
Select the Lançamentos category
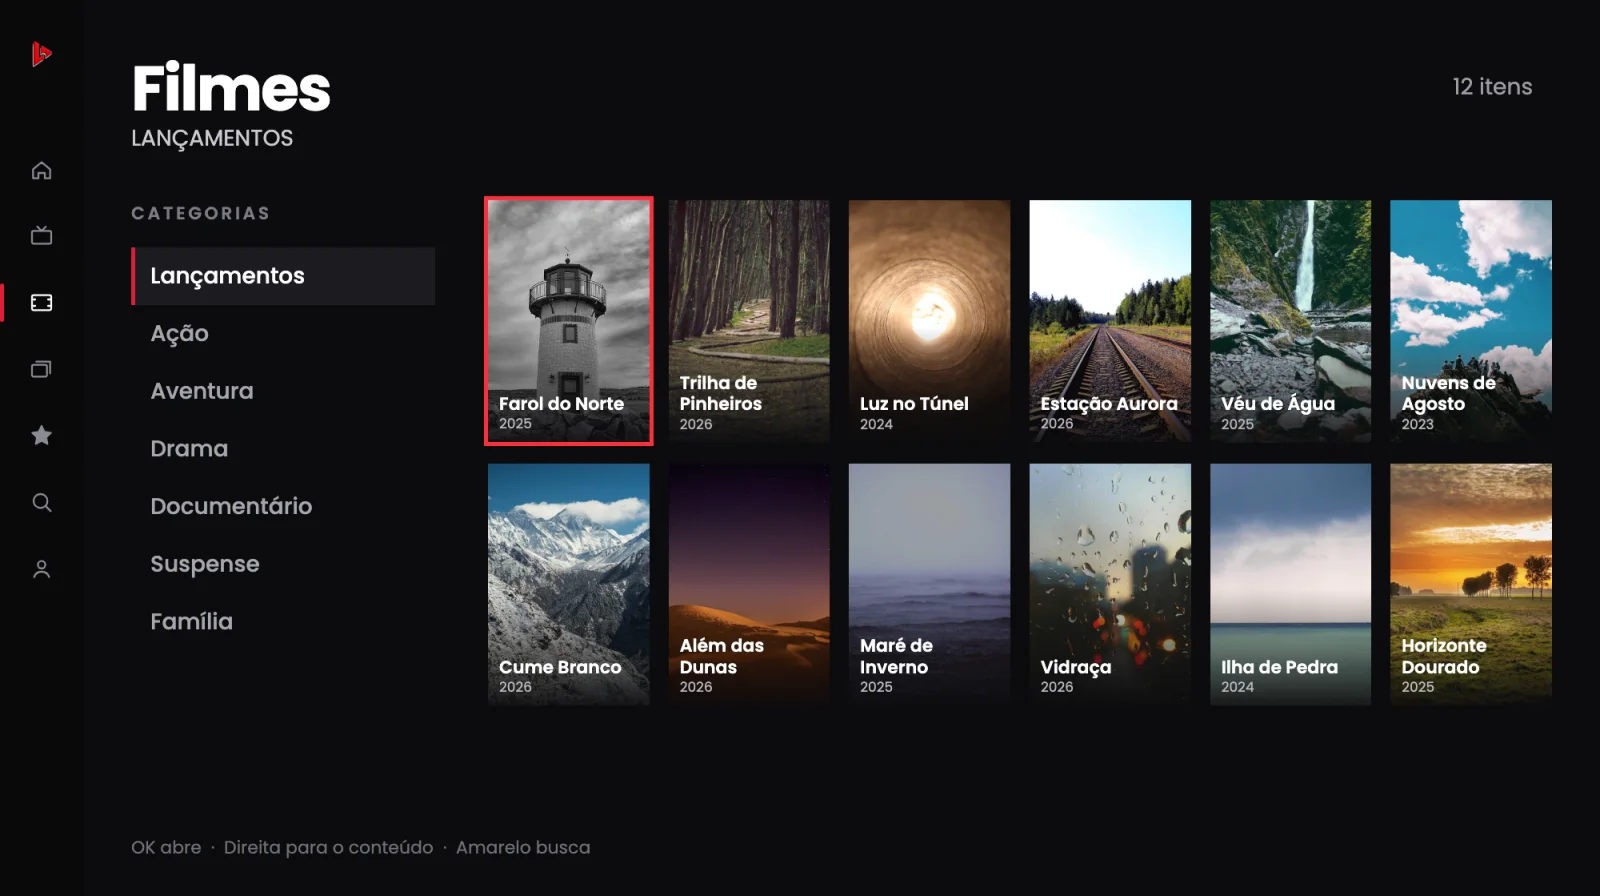click(x=283, y=276)
